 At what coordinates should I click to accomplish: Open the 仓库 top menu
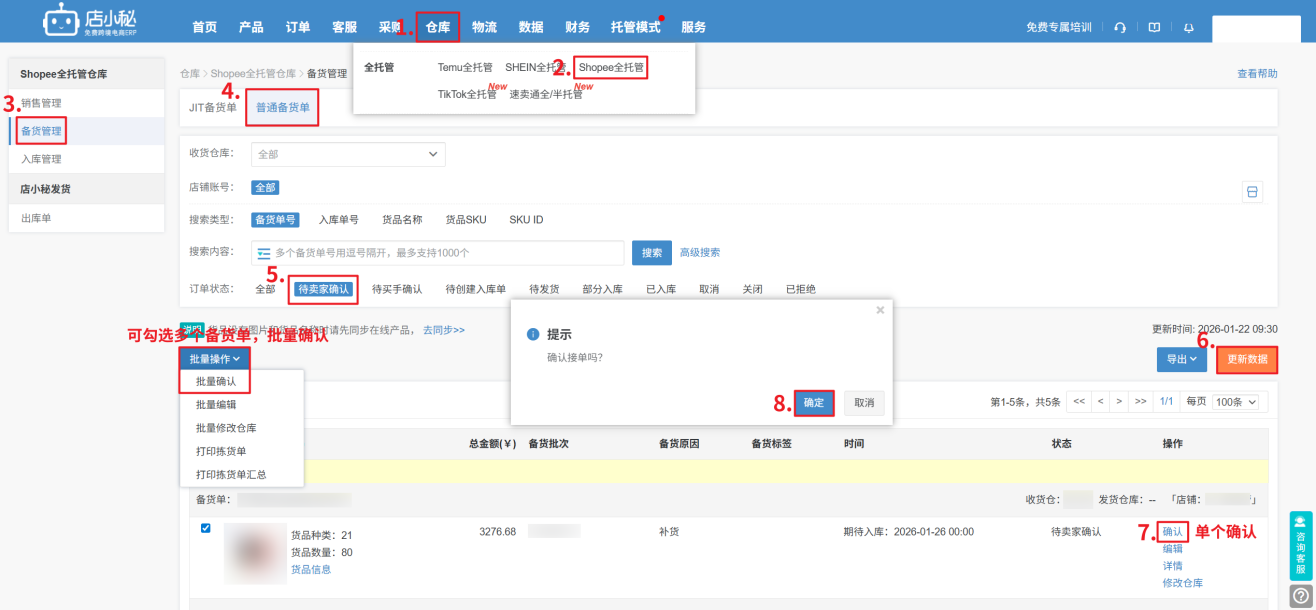tap(438, 27)
